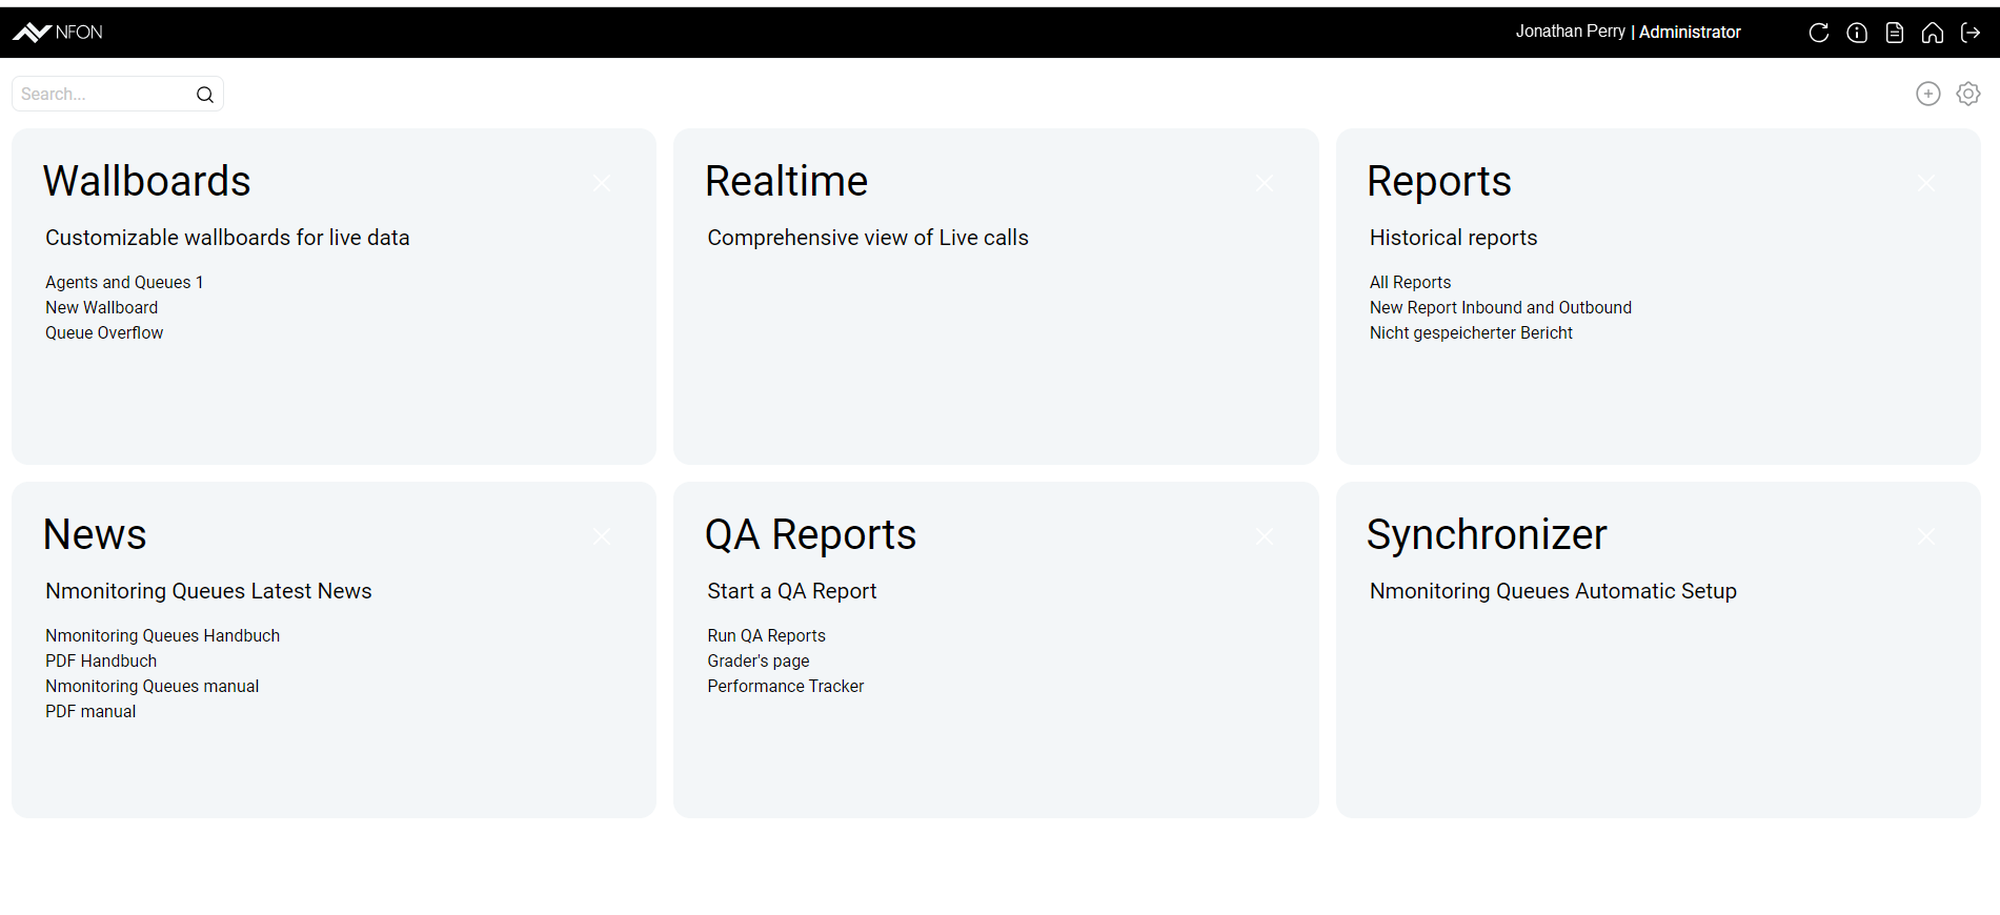Open Agents and Queues 1 wallboard

(x=124, y=283)
